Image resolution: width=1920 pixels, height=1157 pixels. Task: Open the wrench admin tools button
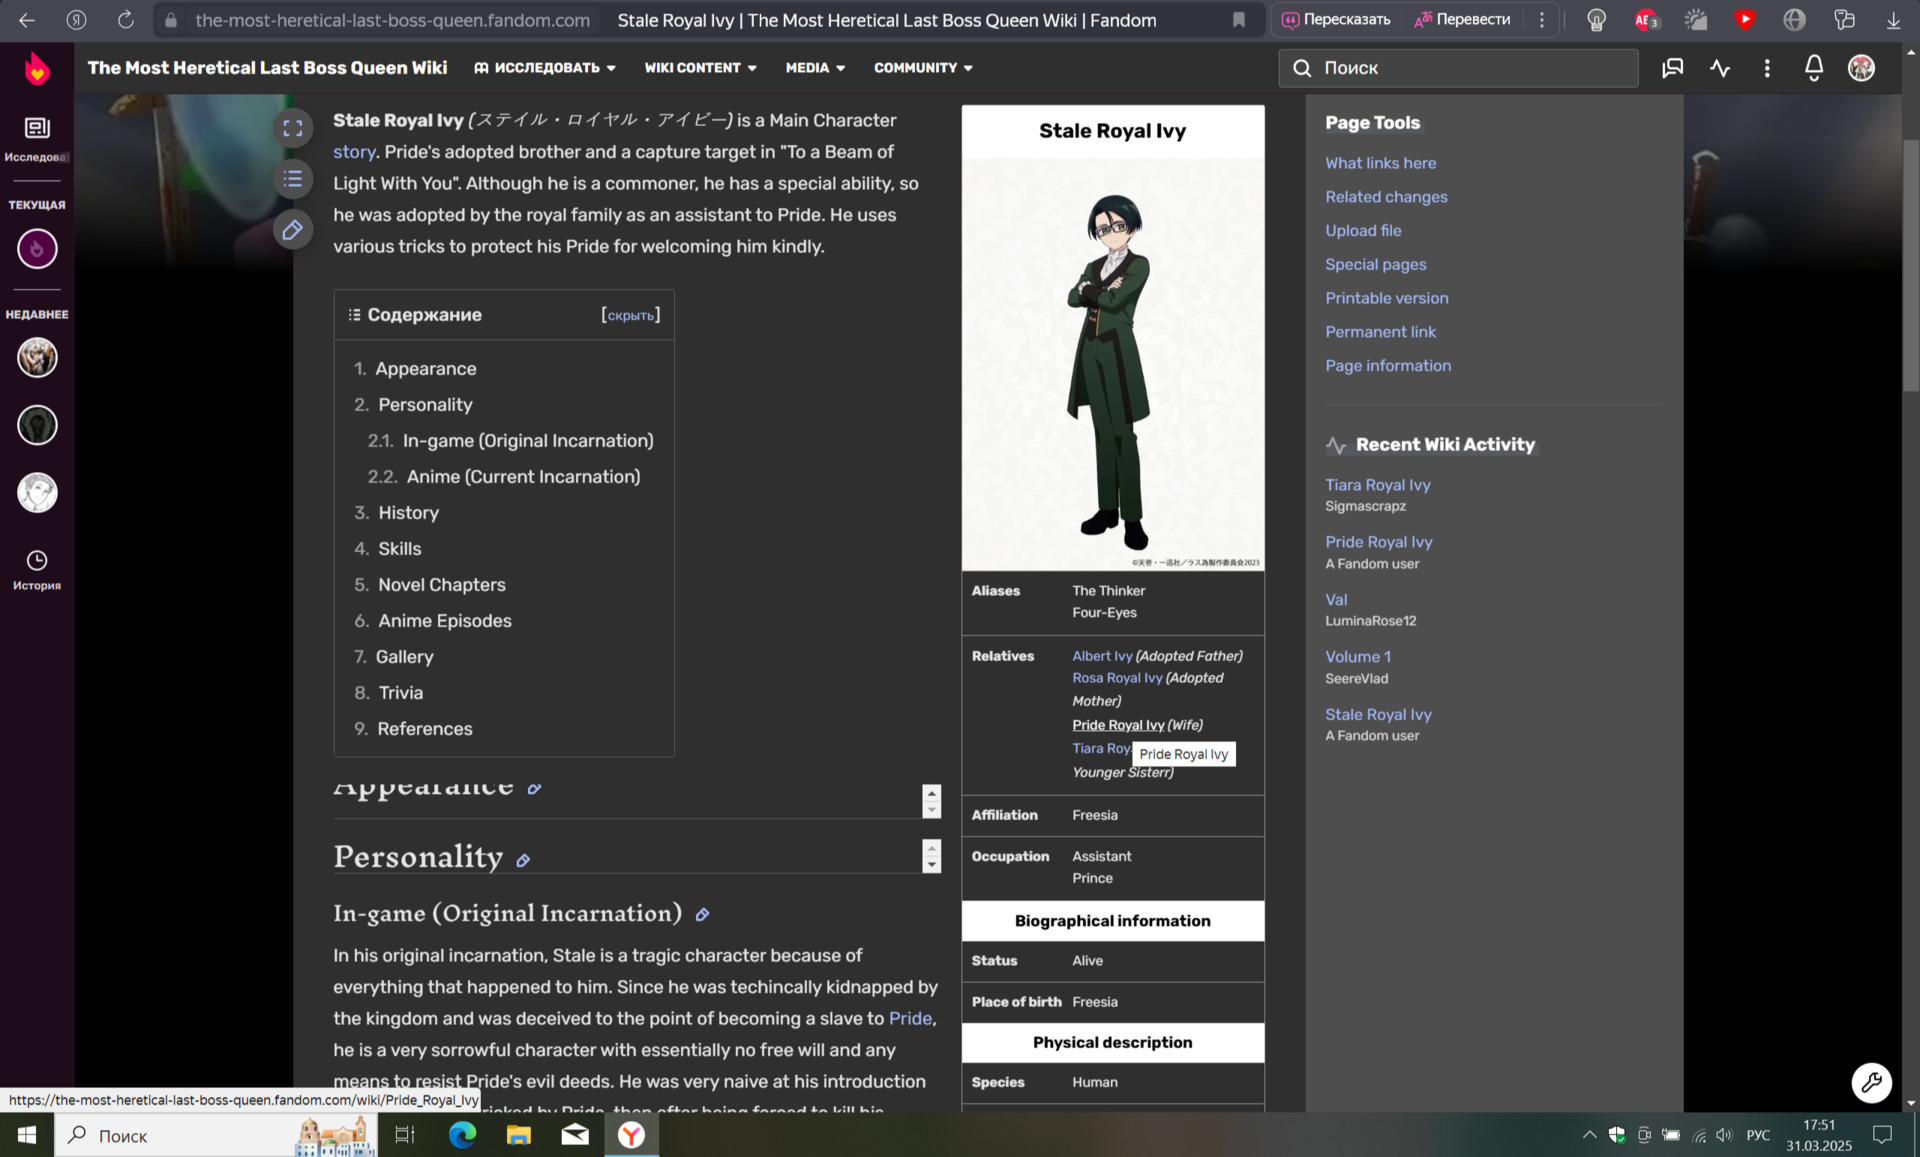pyautogui.click(x=1870, y=1082)
